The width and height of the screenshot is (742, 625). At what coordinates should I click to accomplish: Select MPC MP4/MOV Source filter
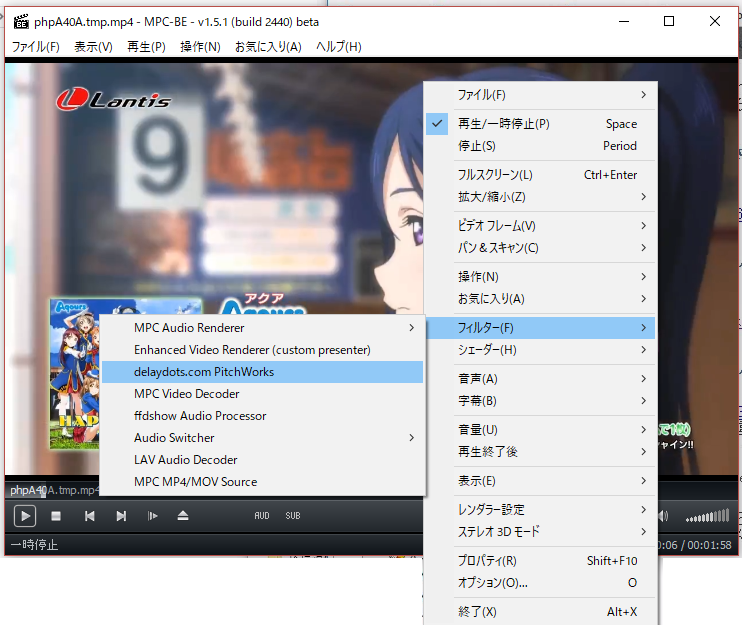tap(263, 482)
